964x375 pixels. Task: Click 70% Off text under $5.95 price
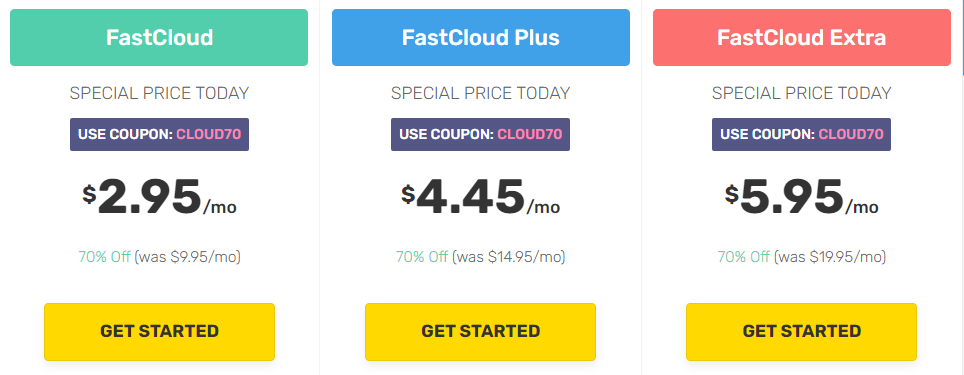(743, 256)
